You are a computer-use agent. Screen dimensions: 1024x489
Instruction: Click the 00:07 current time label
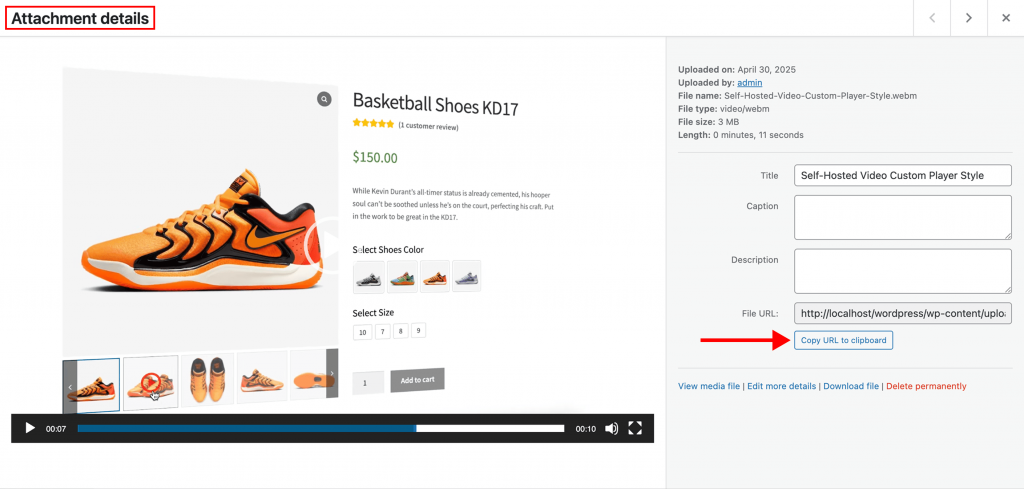(x=56, y=429)
